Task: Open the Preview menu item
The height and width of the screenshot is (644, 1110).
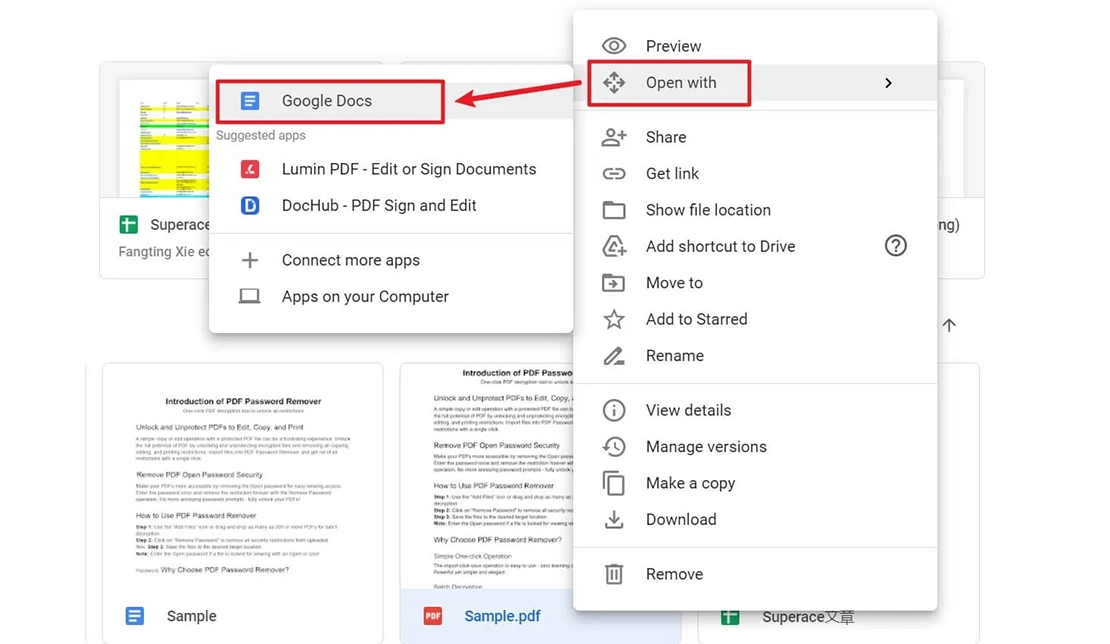Action: click(672, 46)
